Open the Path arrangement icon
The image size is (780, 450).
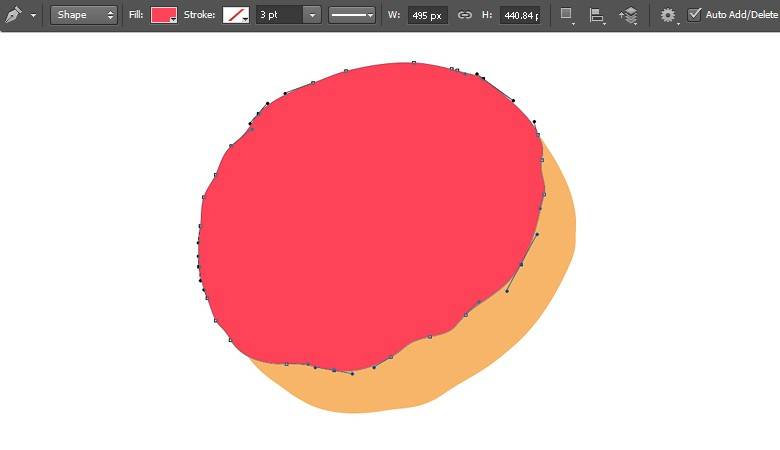[629, 15]
